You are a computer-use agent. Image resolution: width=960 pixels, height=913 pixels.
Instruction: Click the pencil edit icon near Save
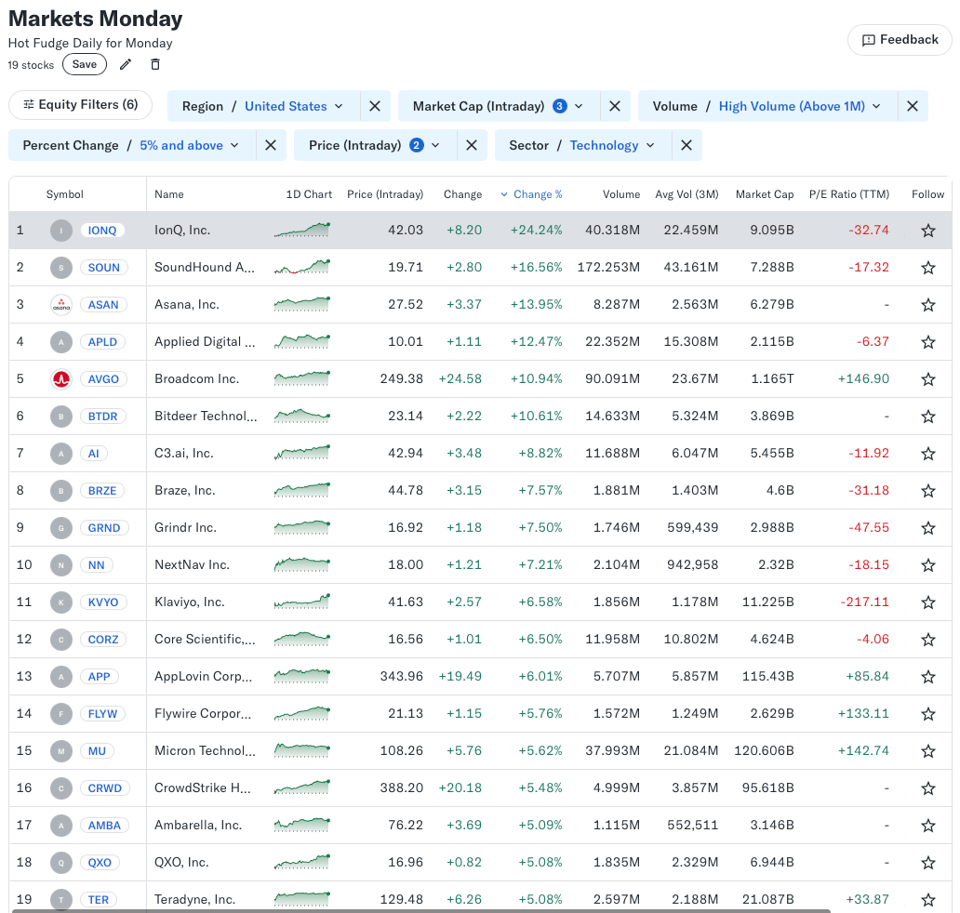point(125,65)
